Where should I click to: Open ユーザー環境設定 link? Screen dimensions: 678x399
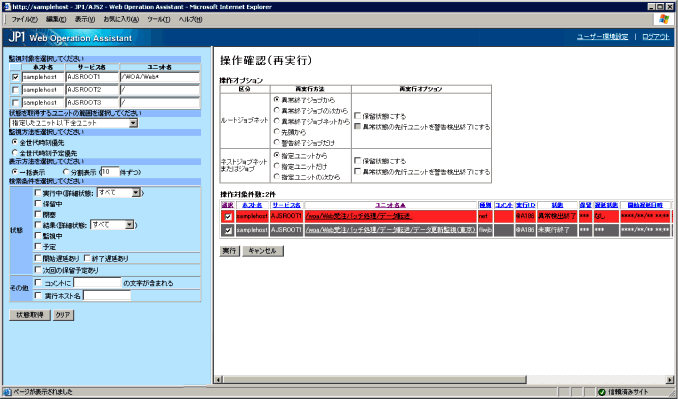point(602,37)
